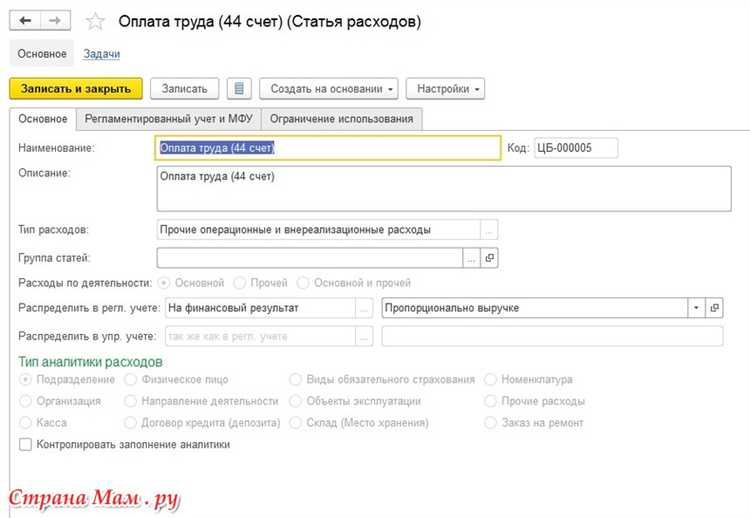Add to favorites with the star icon
This screenshot has width=750, height=518.
tap(95, 22)
